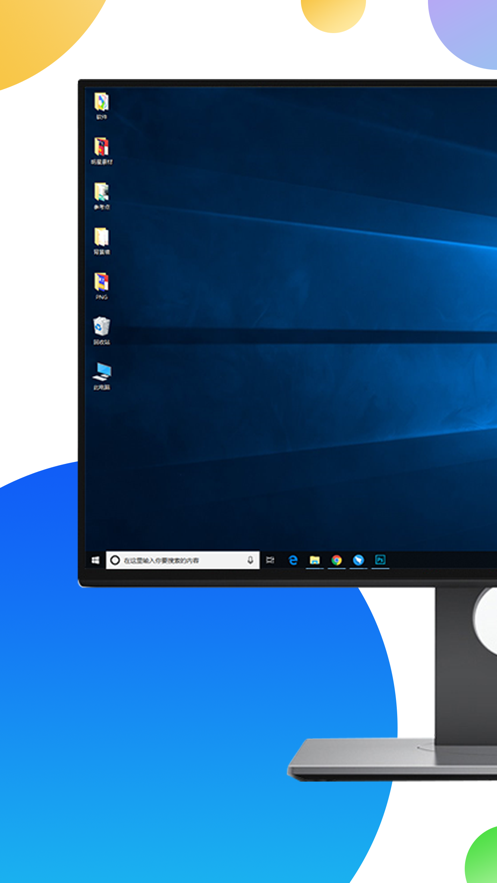Open the second folder with the red cover
Viewport: 497px width, 883px height.
click(x=101, y=151)
